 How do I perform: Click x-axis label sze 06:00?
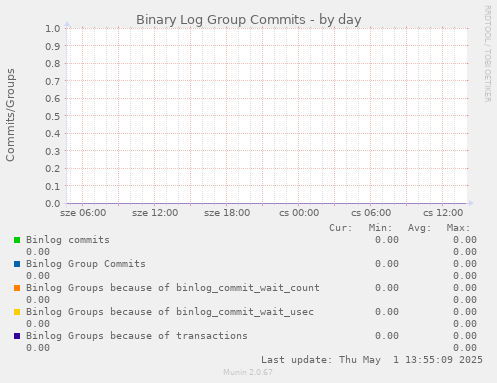point(83,213)
